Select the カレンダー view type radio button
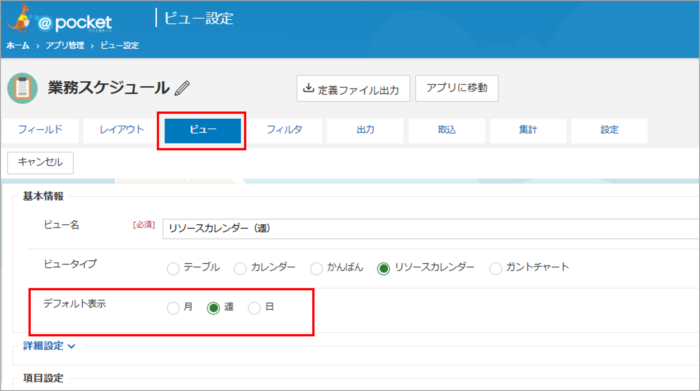Screen dimensions: 700x391 240,269
